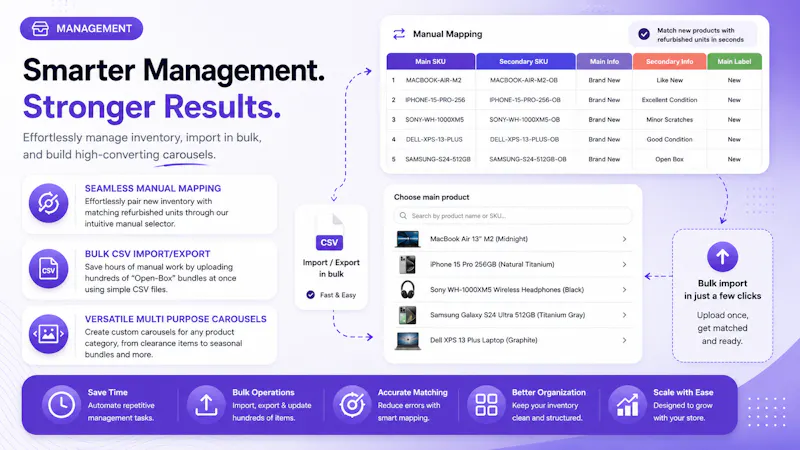
Task: Click Bulk import in just a few clicks text
Action: [x=722, y=289]
